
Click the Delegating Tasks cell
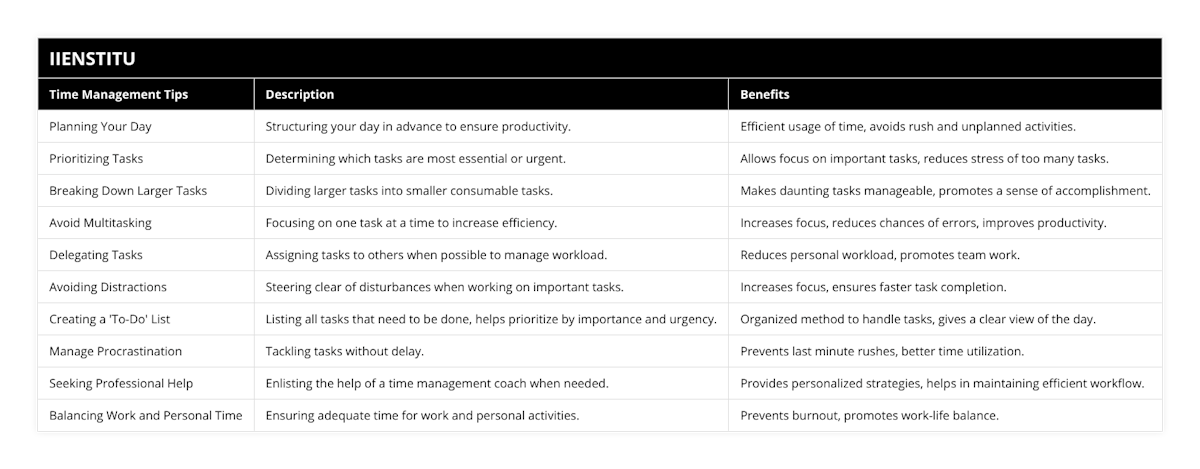point(96,255)
